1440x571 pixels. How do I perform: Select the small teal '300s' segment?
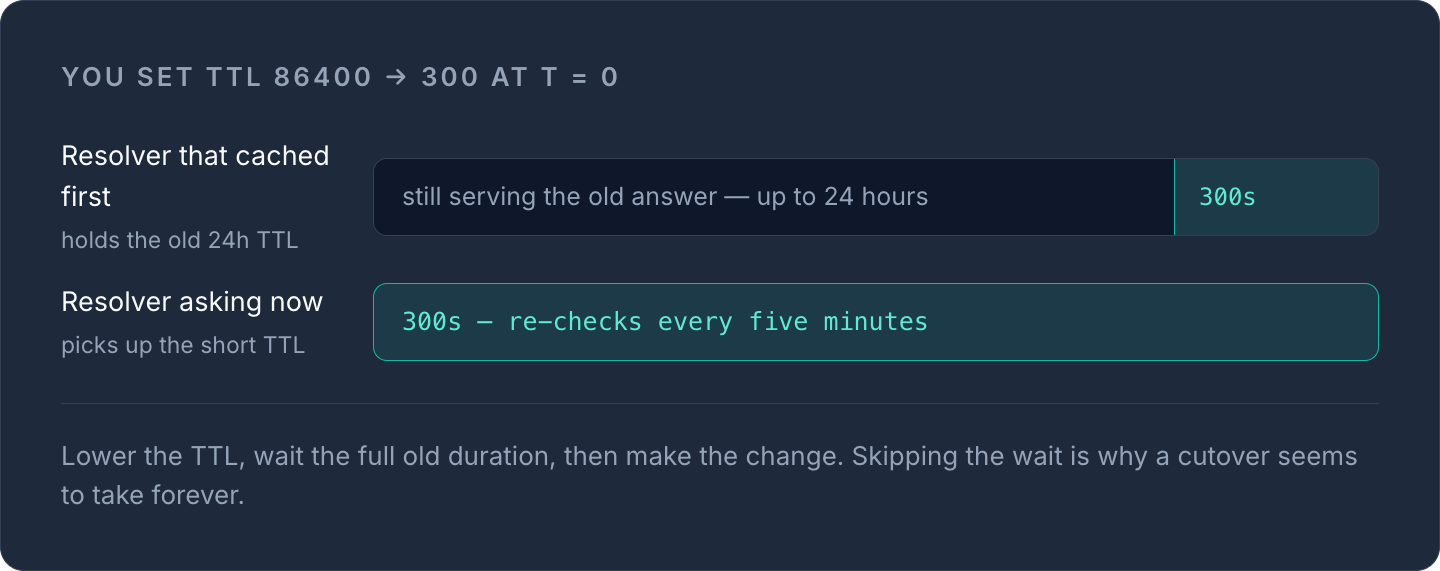click(1277, 197)
